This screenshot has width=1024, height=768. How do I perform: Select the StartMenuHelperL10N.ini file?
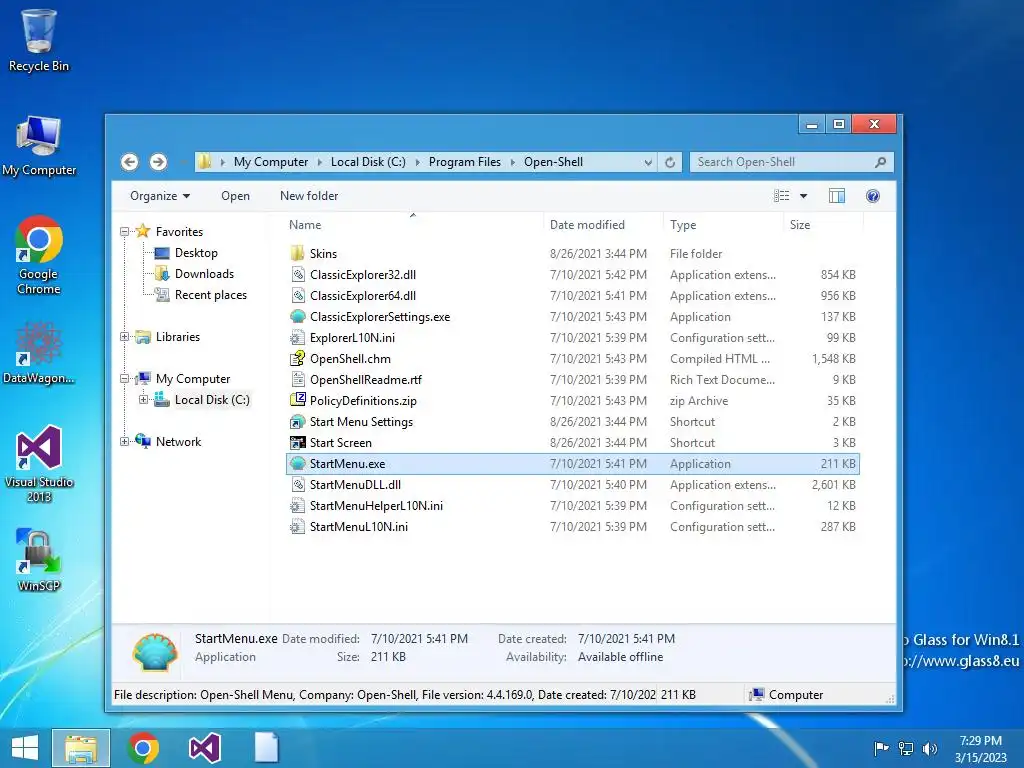376,505
